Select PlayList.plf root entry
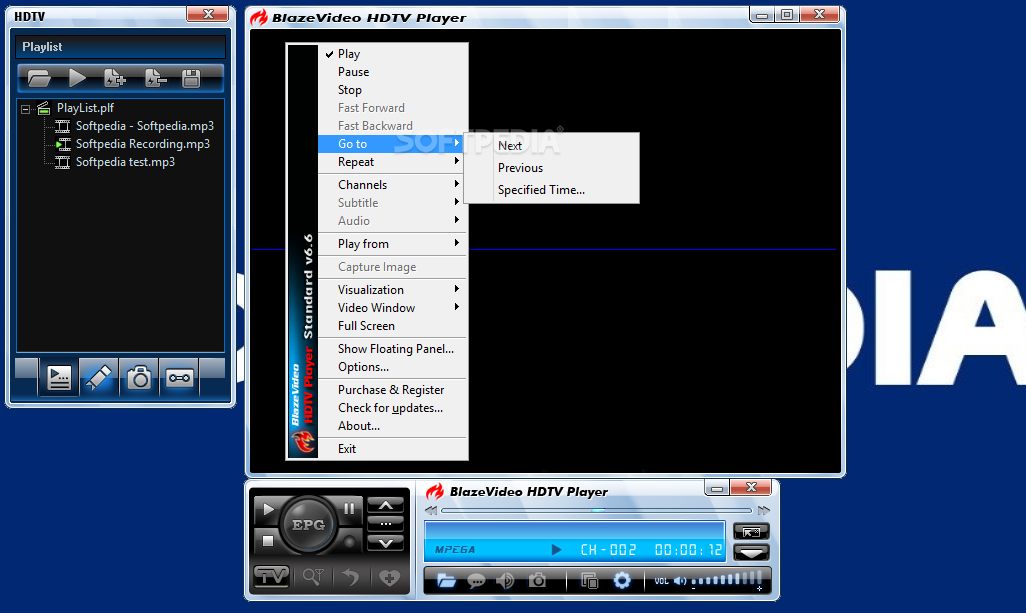 click(x=85, y=108)
